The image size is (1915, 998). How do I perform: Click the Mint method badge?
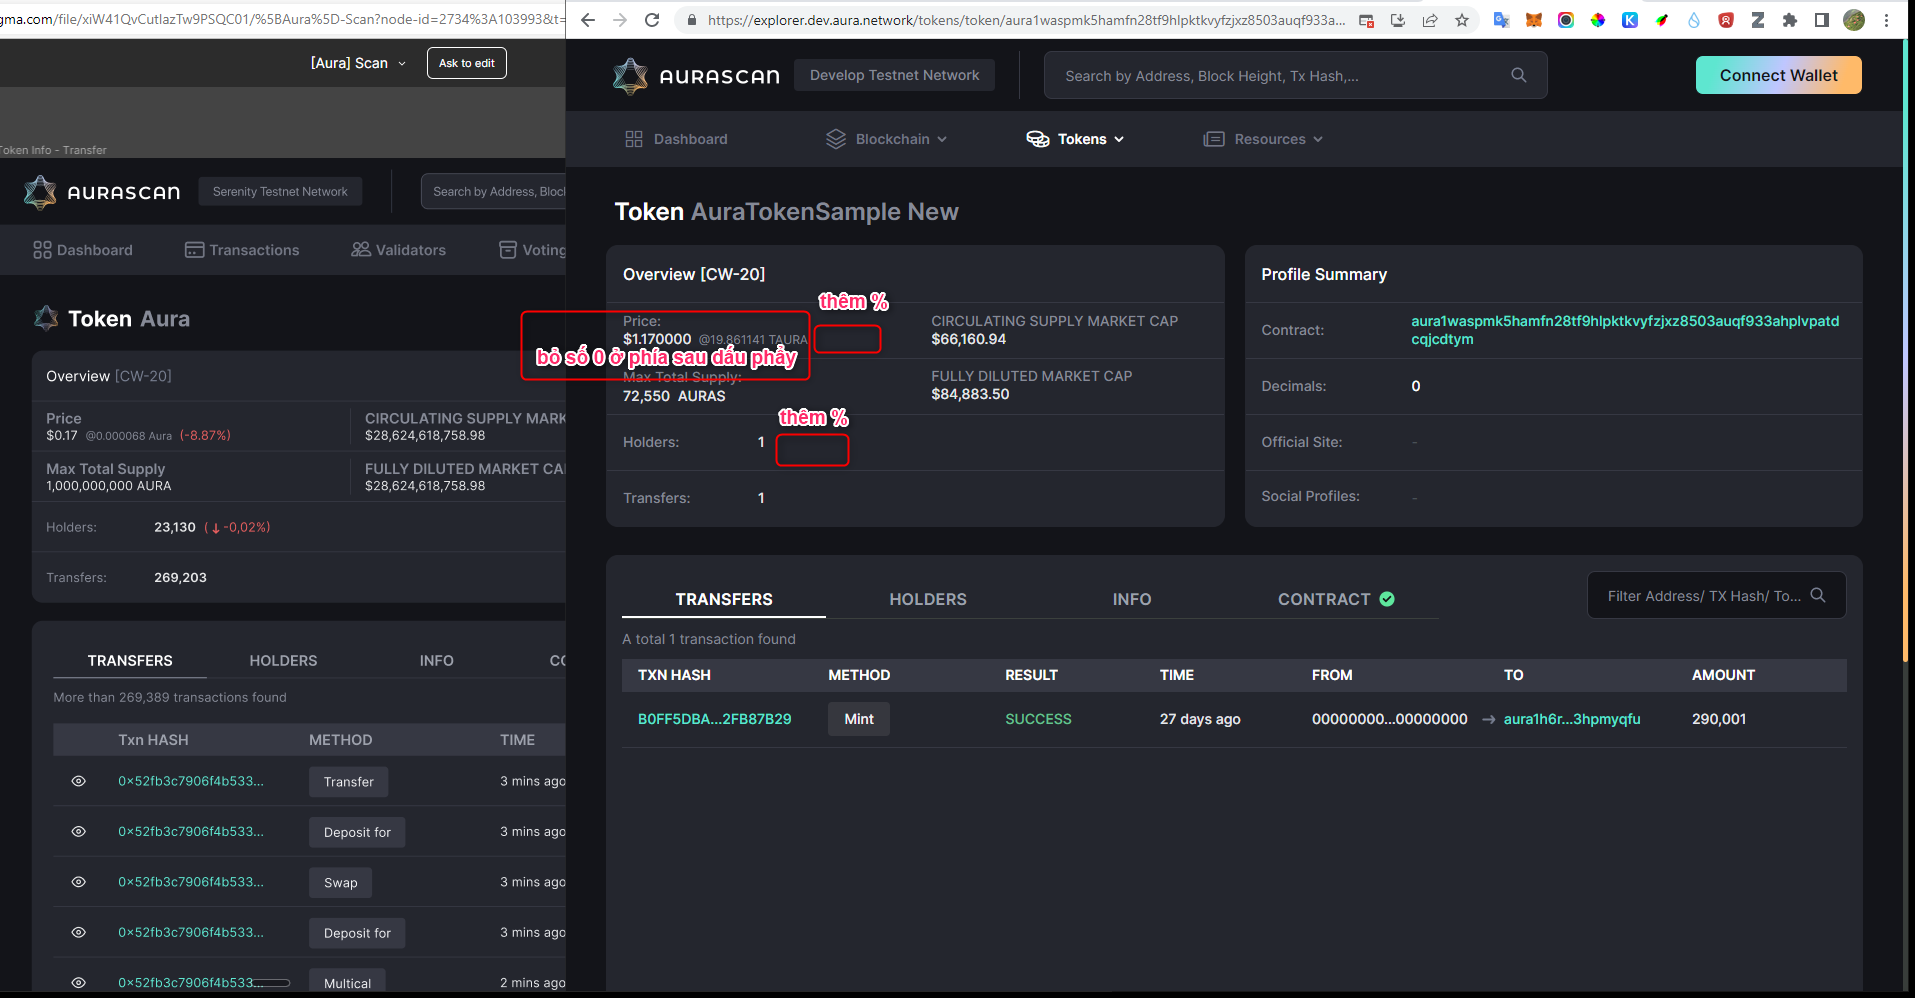pos(859,719)
